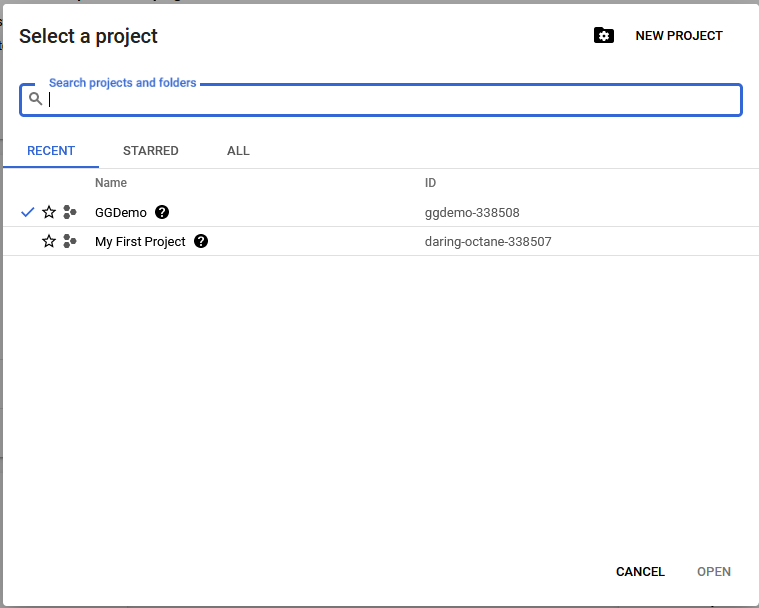
Task: Select the Recent tab
Action: pyautogui.click(x=51, y=151)
